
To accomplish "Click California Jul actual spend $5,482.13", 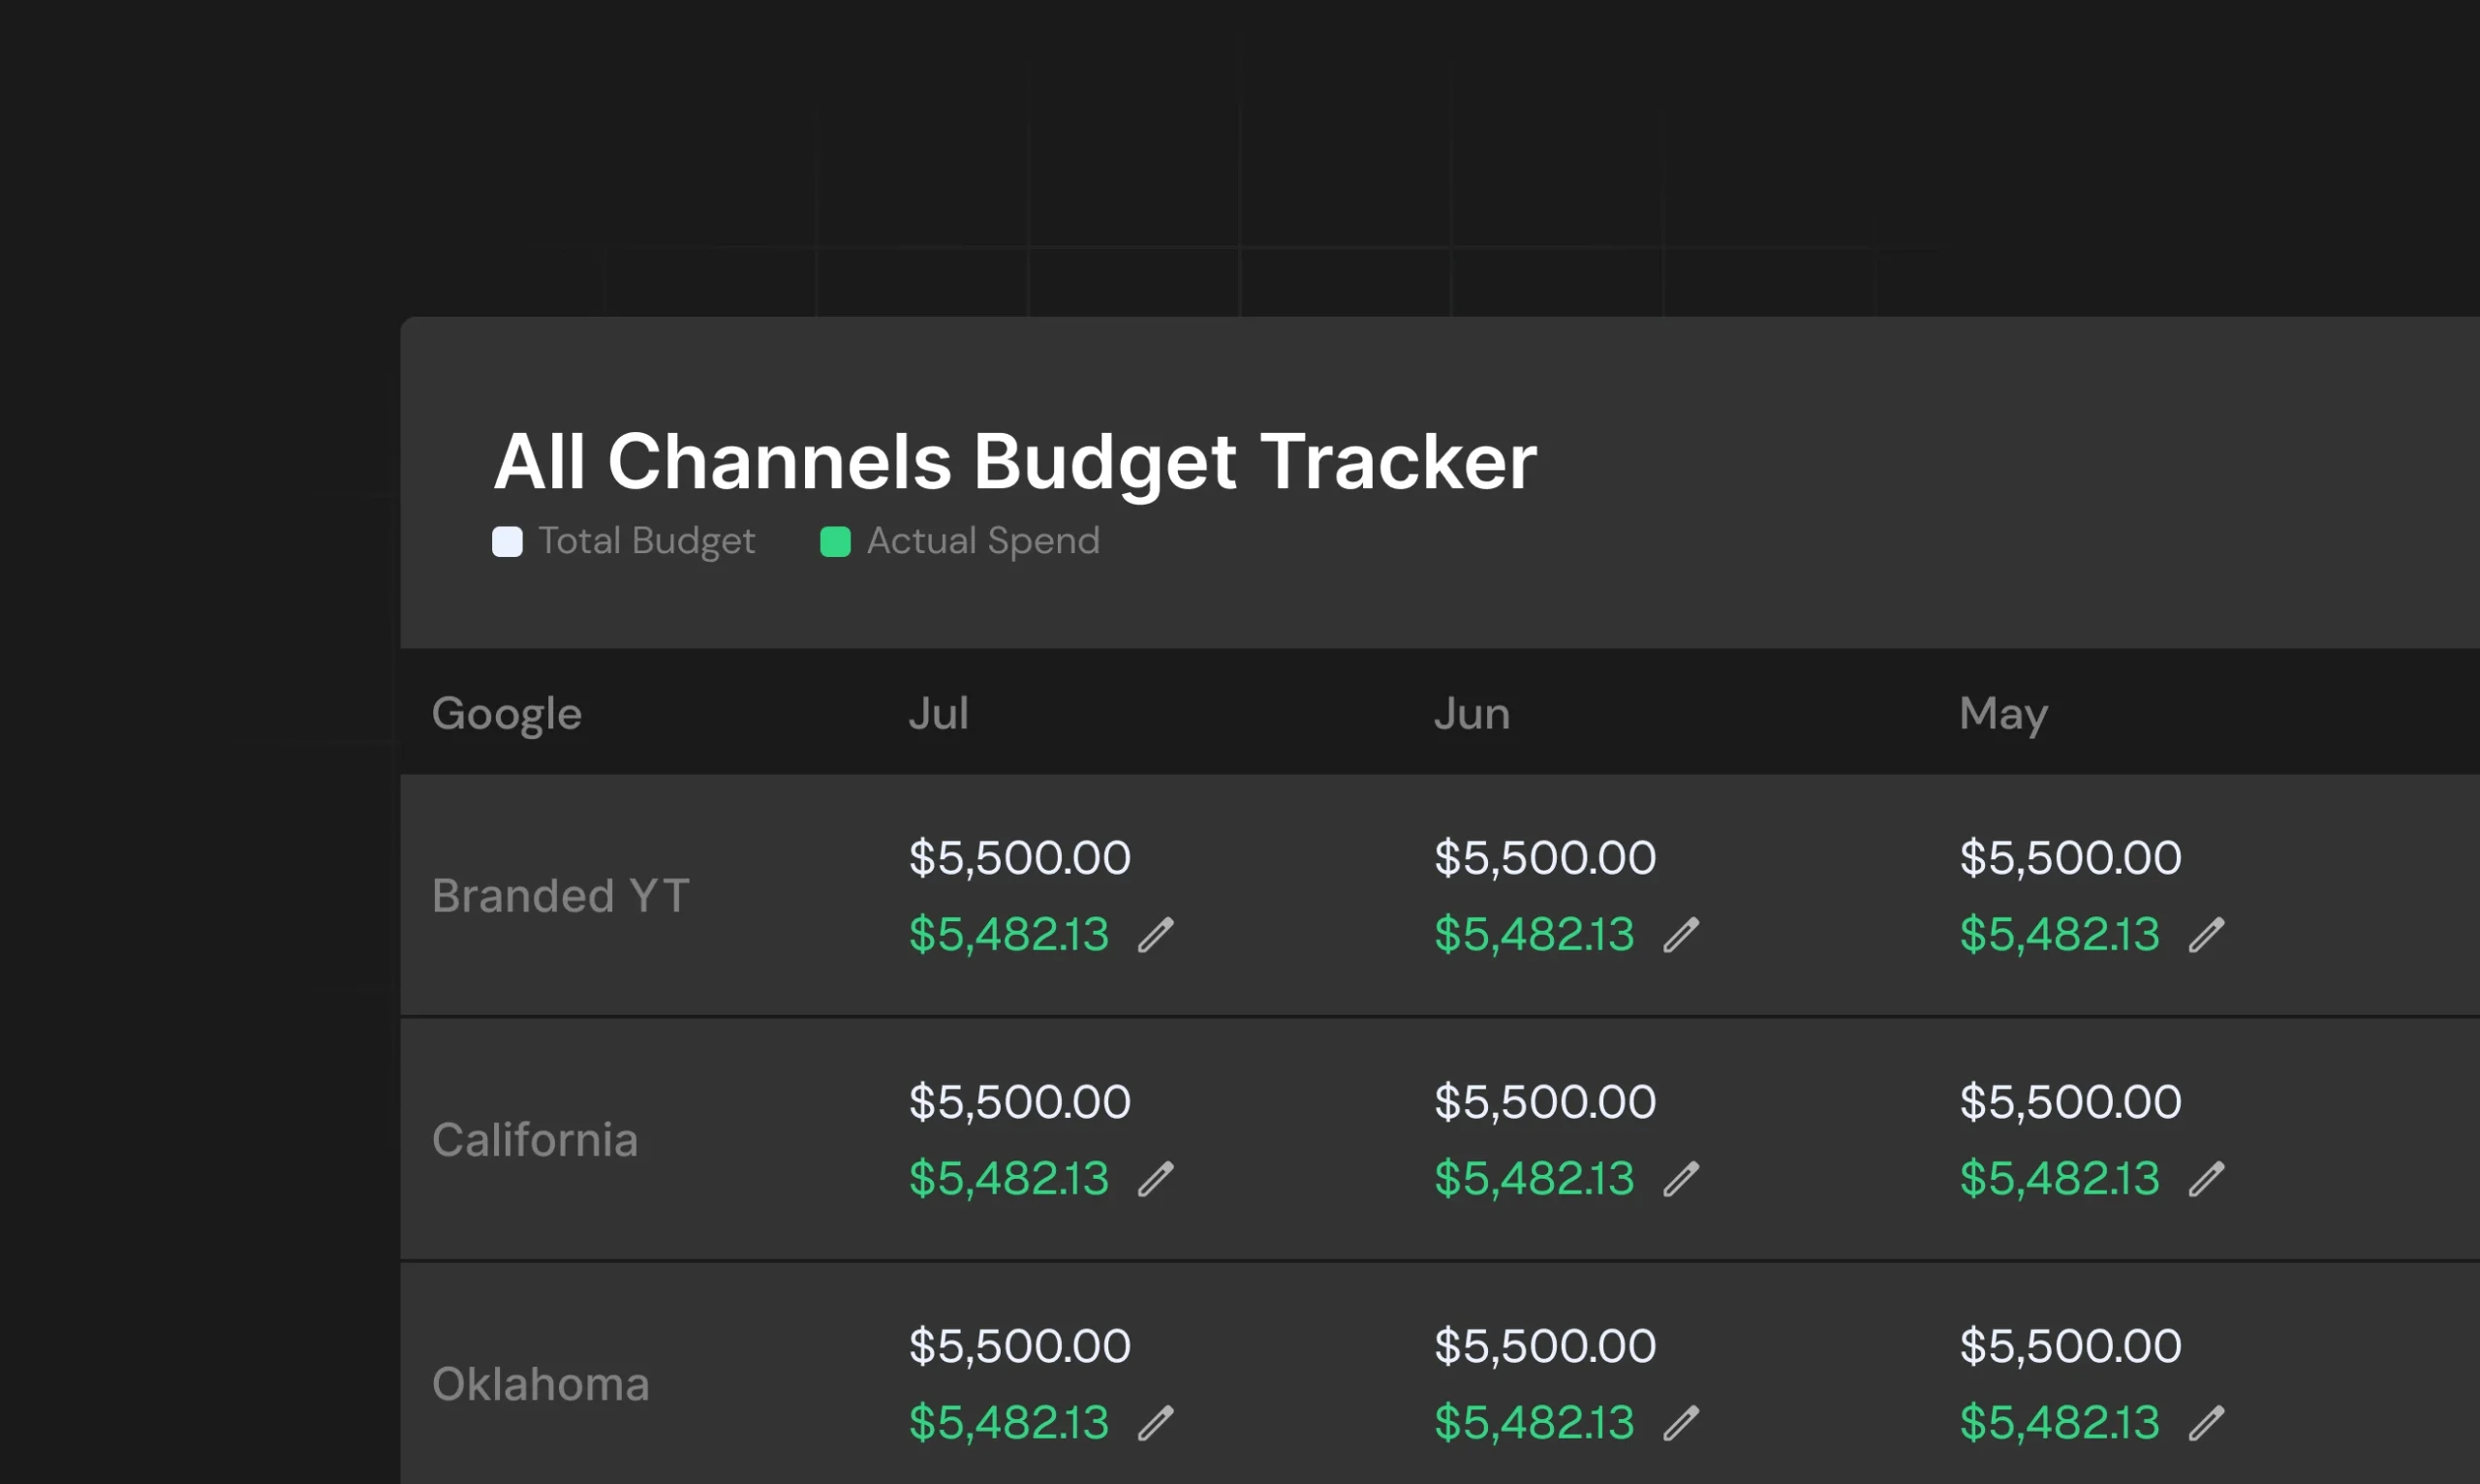I will (1009, 1179).
